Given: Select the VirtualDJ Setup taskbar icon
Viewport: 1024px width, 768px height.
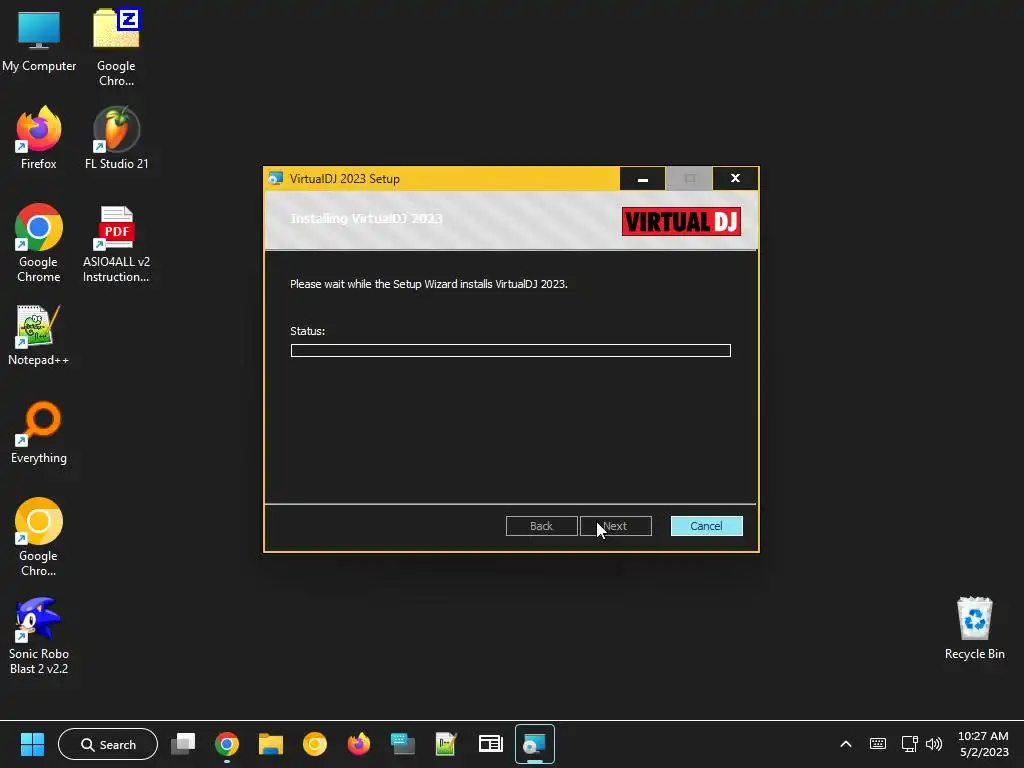Looking at the screenshot, I should (535, 744).
